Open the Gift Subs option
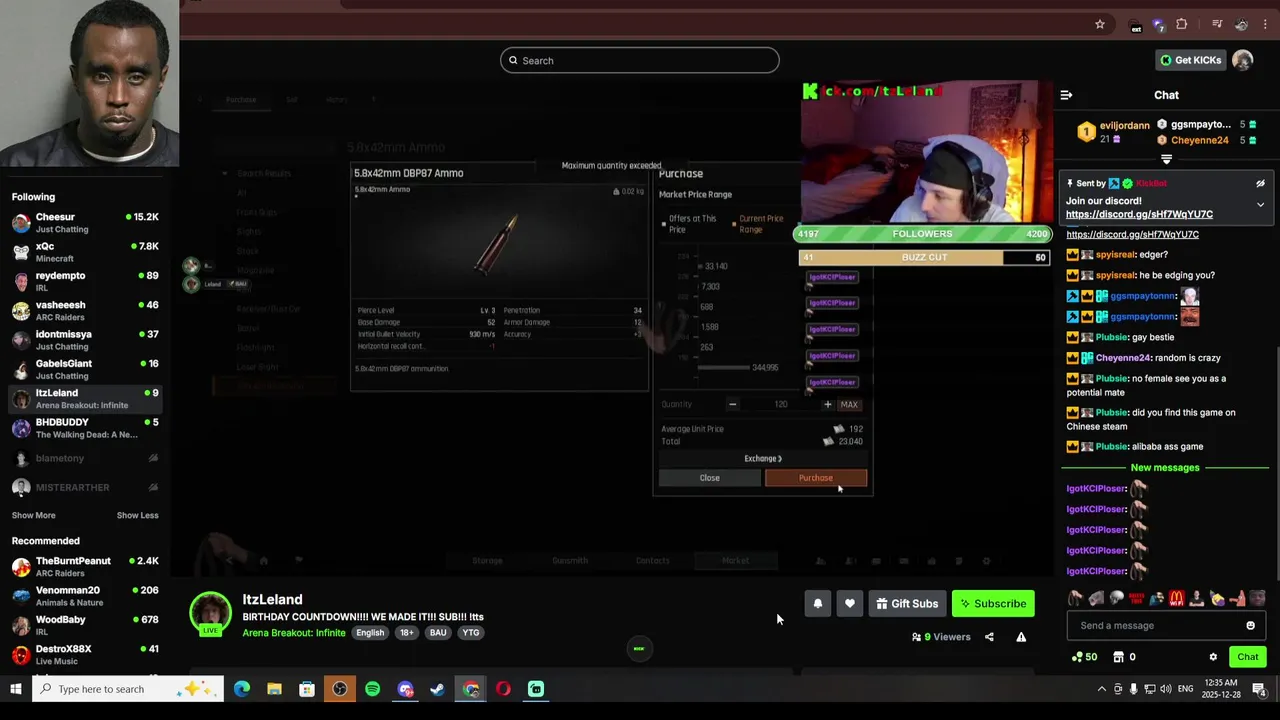1280x720 pixels. pos(907,604)
